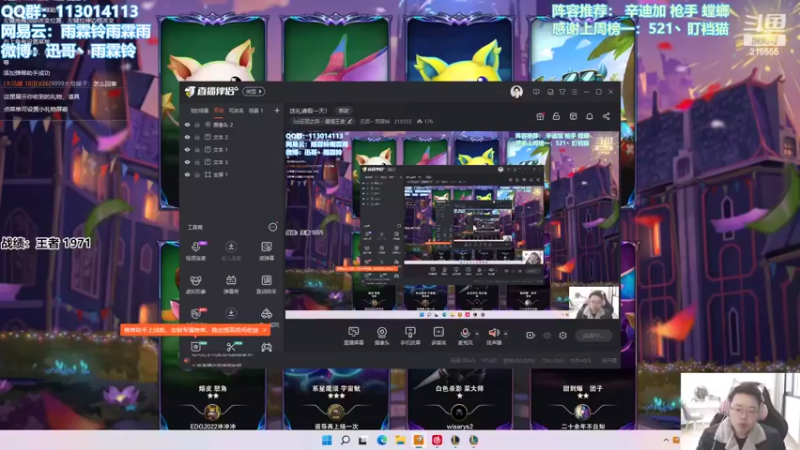Switch to the 可游戏 scene tab
The height and width of the screenshot is (450, 800).
click(x=236, y=110)
